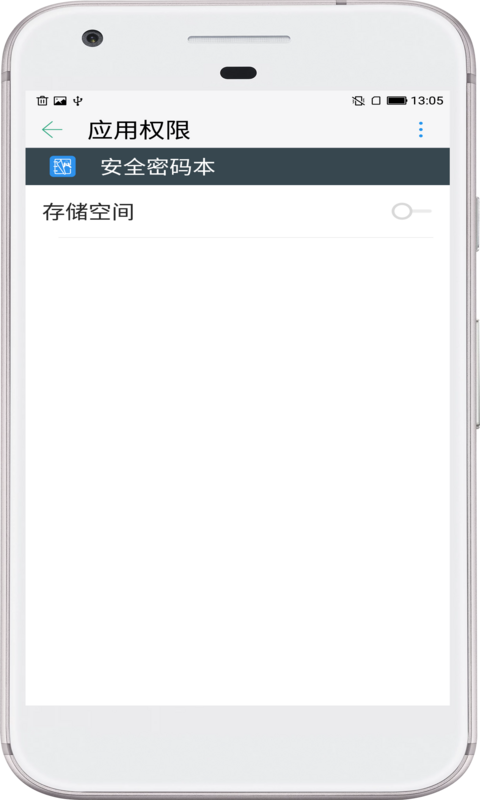
Task: Click the 应用权限 page title
Action: click(139, 130)
